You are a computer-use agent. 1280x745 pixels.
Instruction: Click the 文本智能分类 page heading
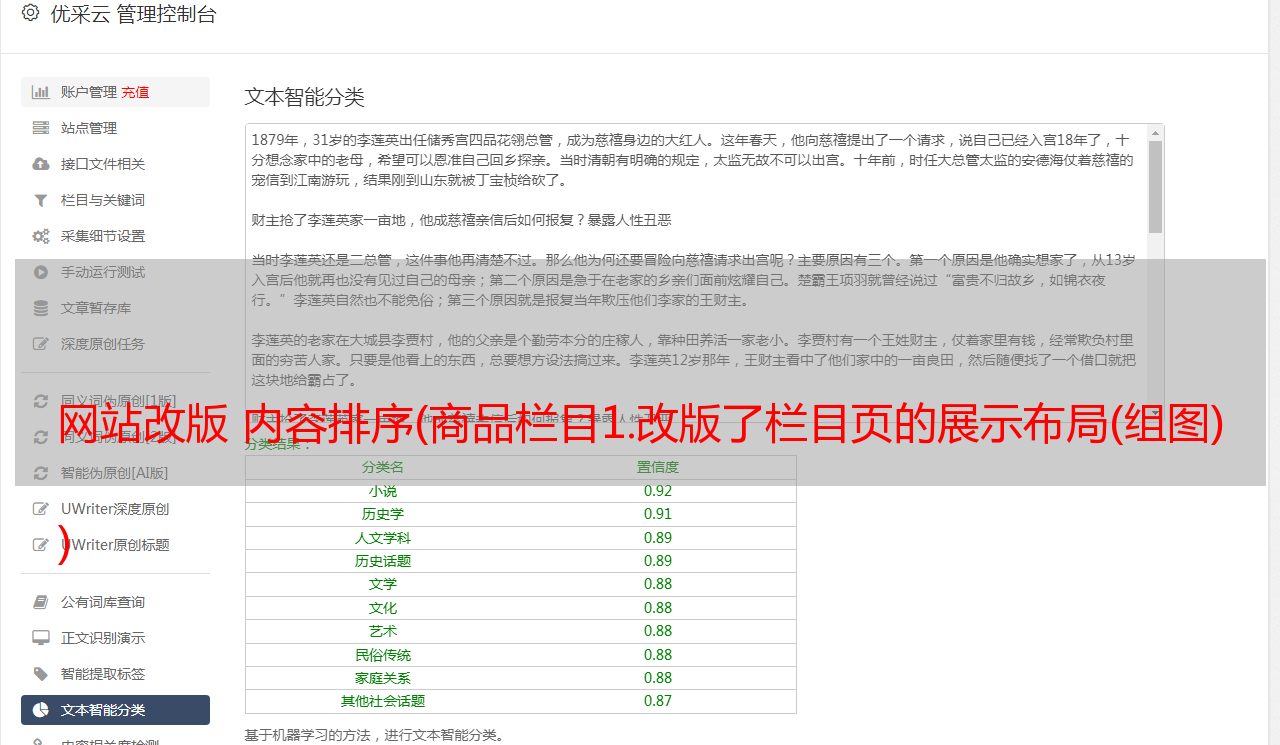pos(305,97)
